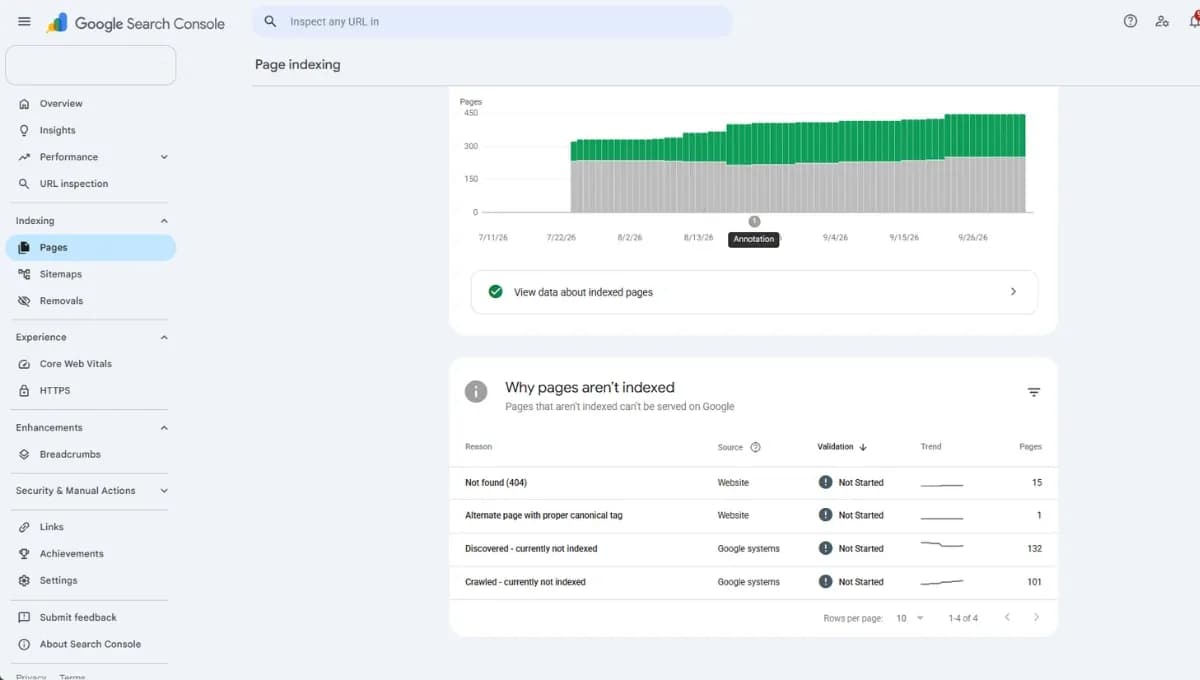Go to next page of rows
Image resolution: width=1200 pixels, height=680 pixels.
1036,618
